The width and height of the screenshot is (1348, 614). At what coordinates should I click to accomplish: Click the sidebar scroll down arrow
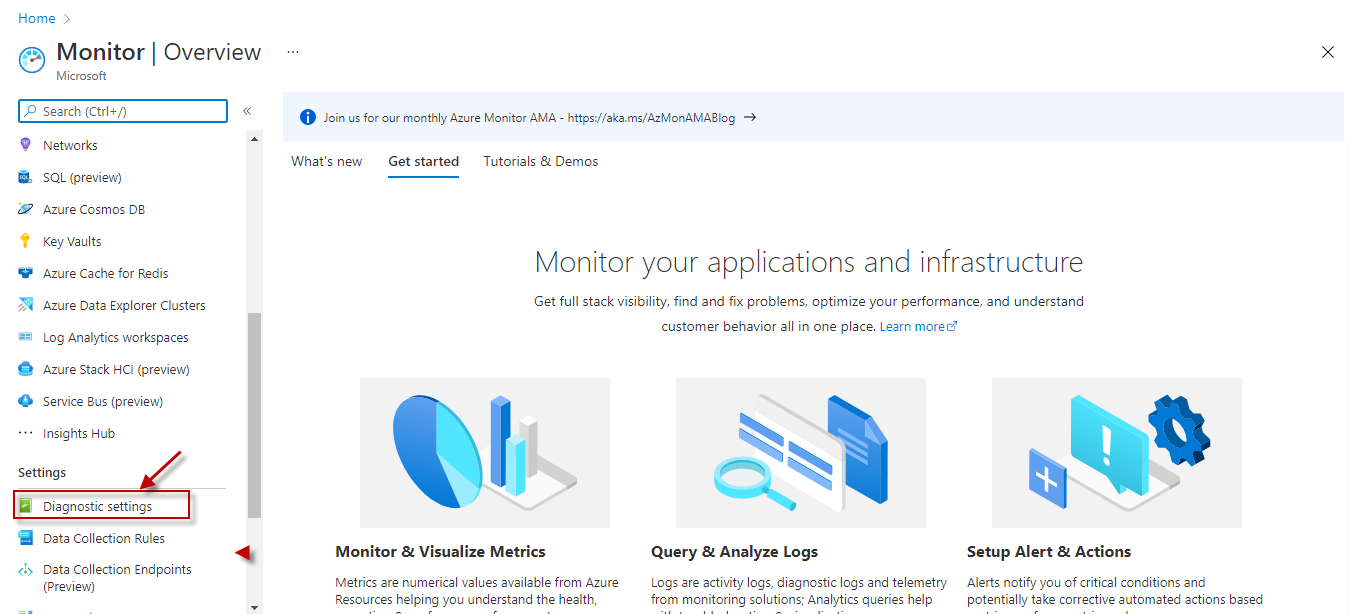click(x=254, y=606)
